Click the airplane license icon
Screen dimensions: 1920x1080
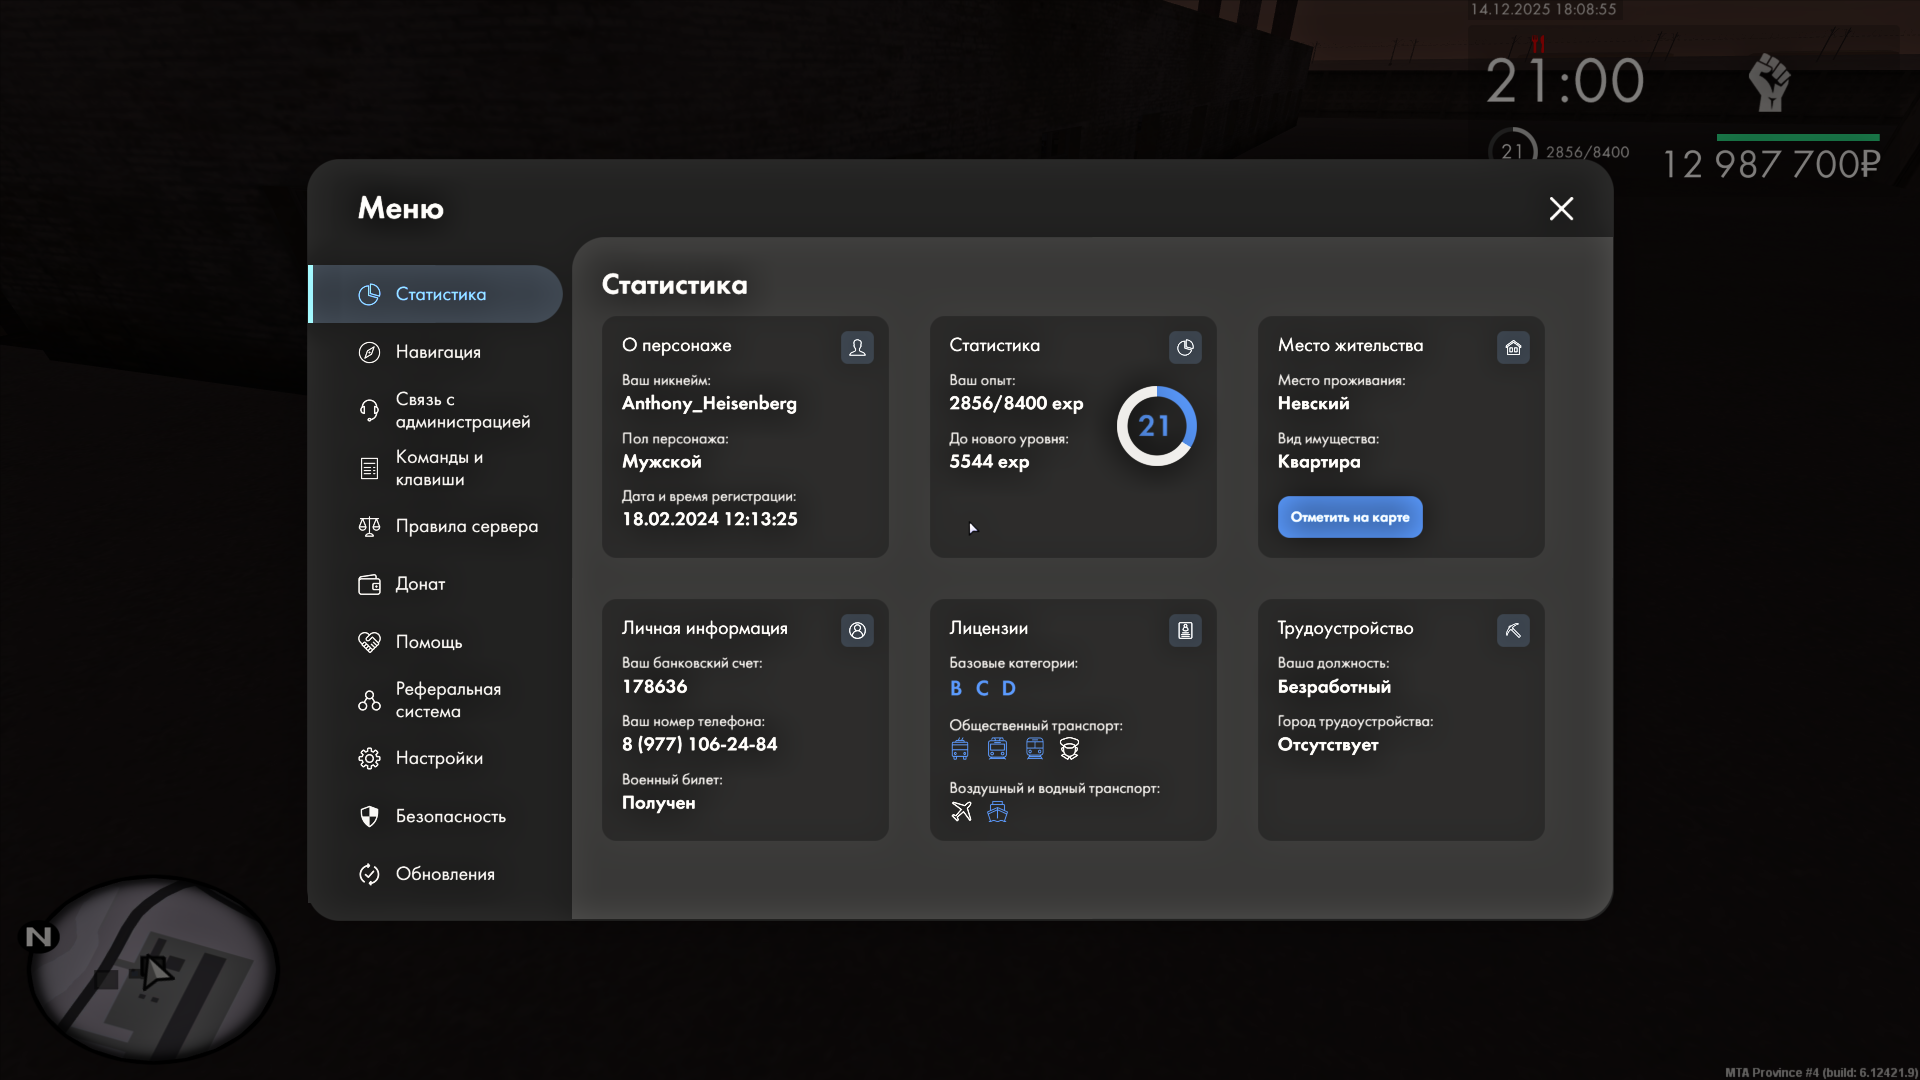tap(961, 811)
